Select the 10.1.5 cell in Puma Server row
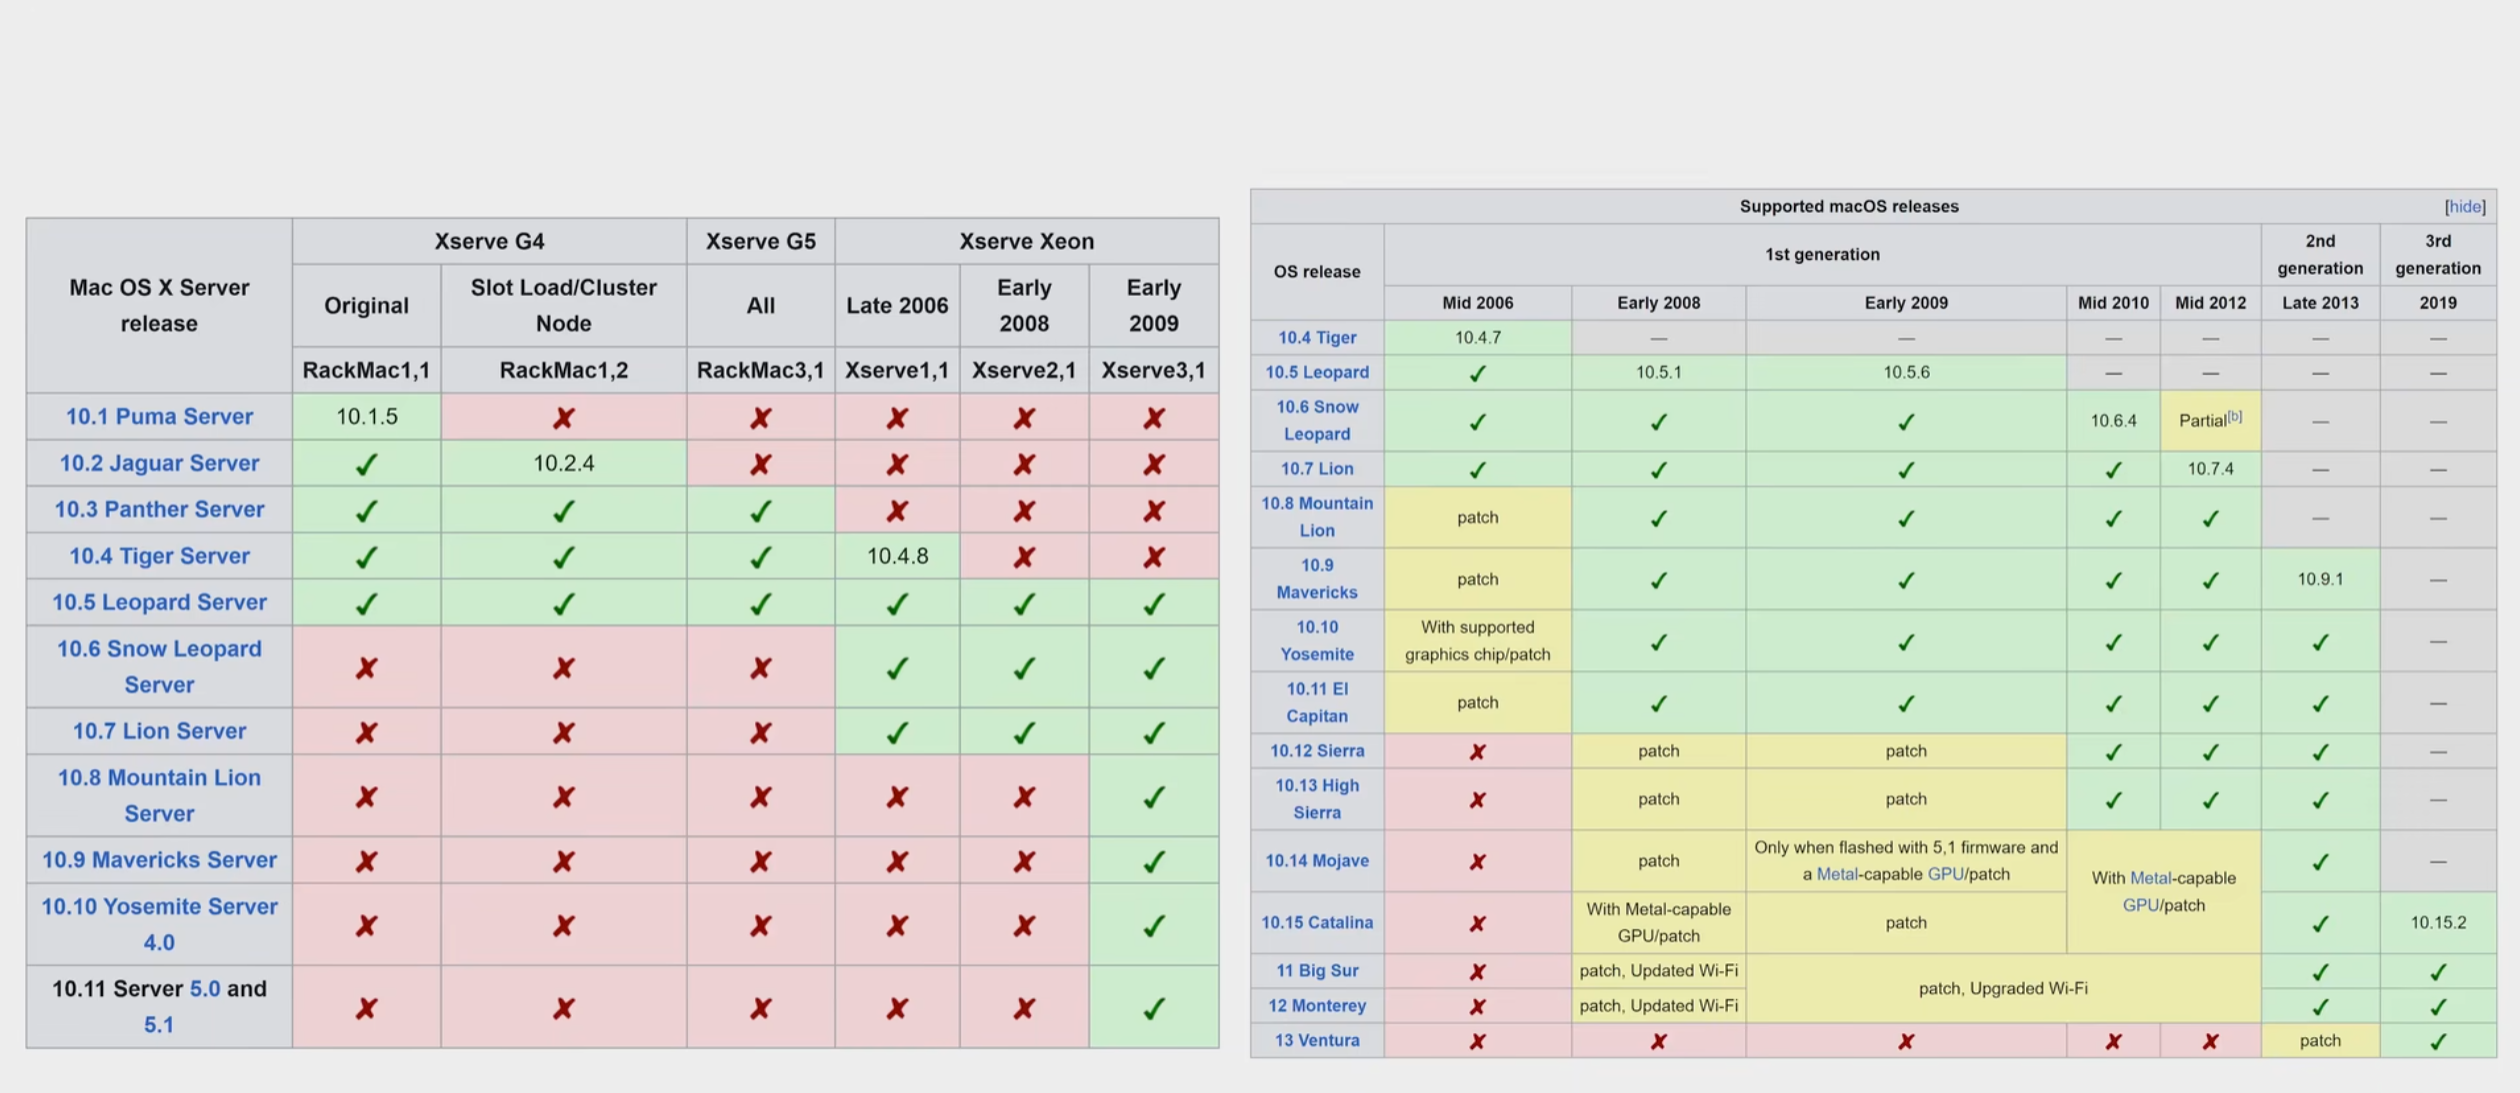 367,417
